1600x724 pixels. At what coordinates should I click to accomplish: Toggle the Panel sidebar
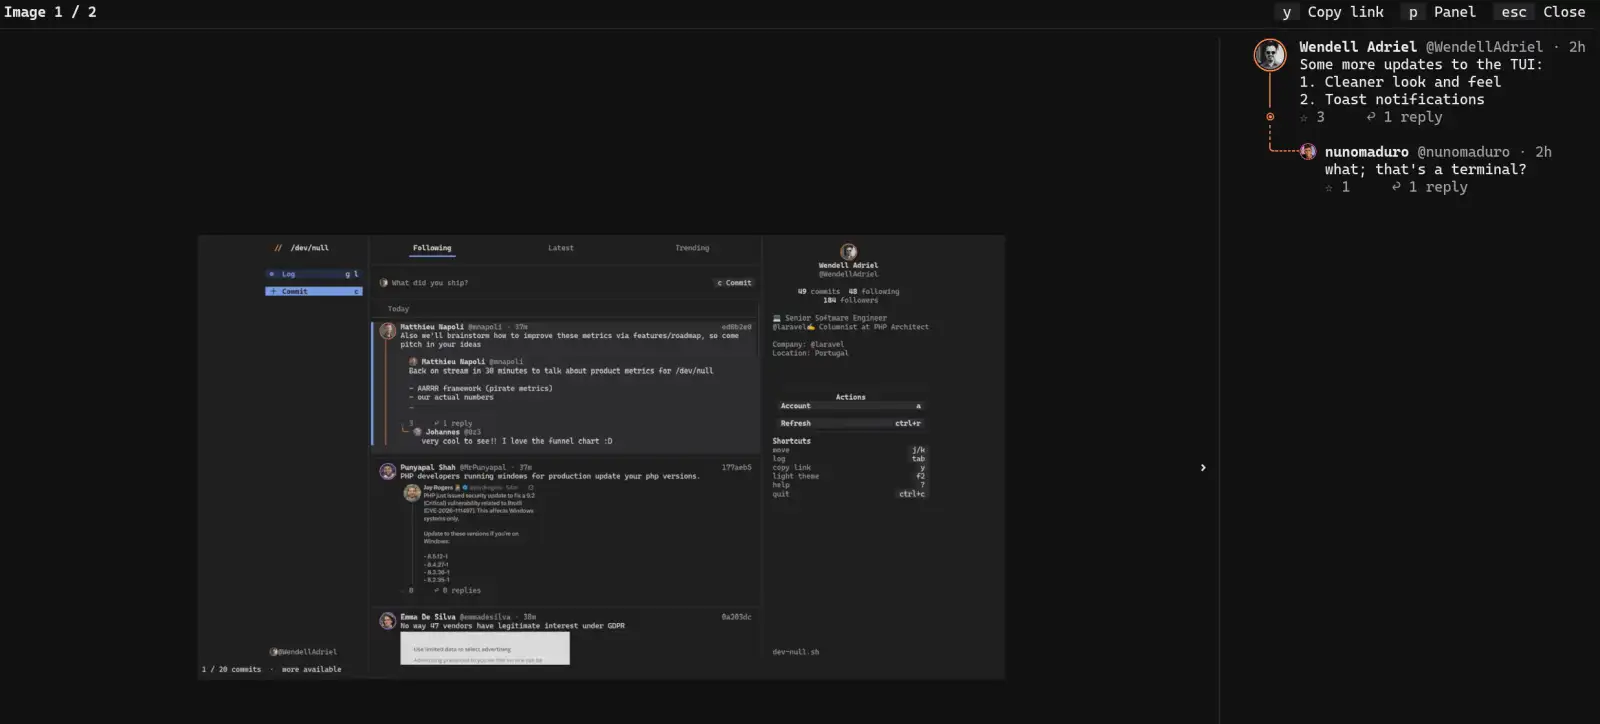1439,12
